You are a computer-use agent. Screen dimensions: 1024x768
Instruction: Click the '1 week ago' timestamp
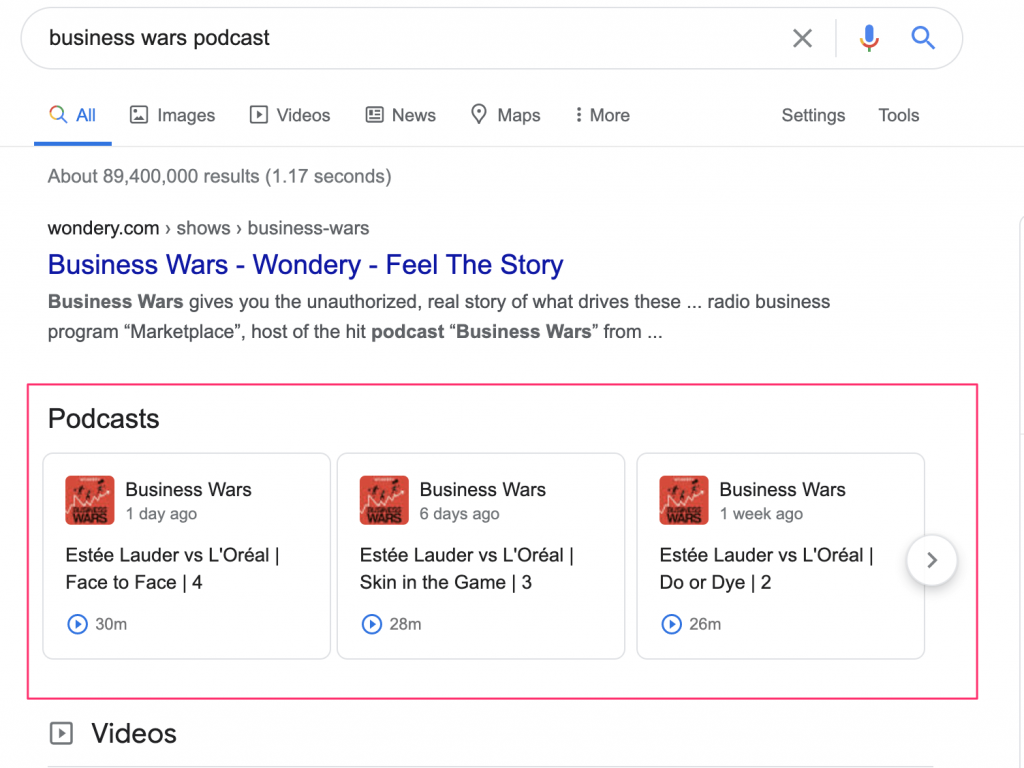tap(761, 514)
